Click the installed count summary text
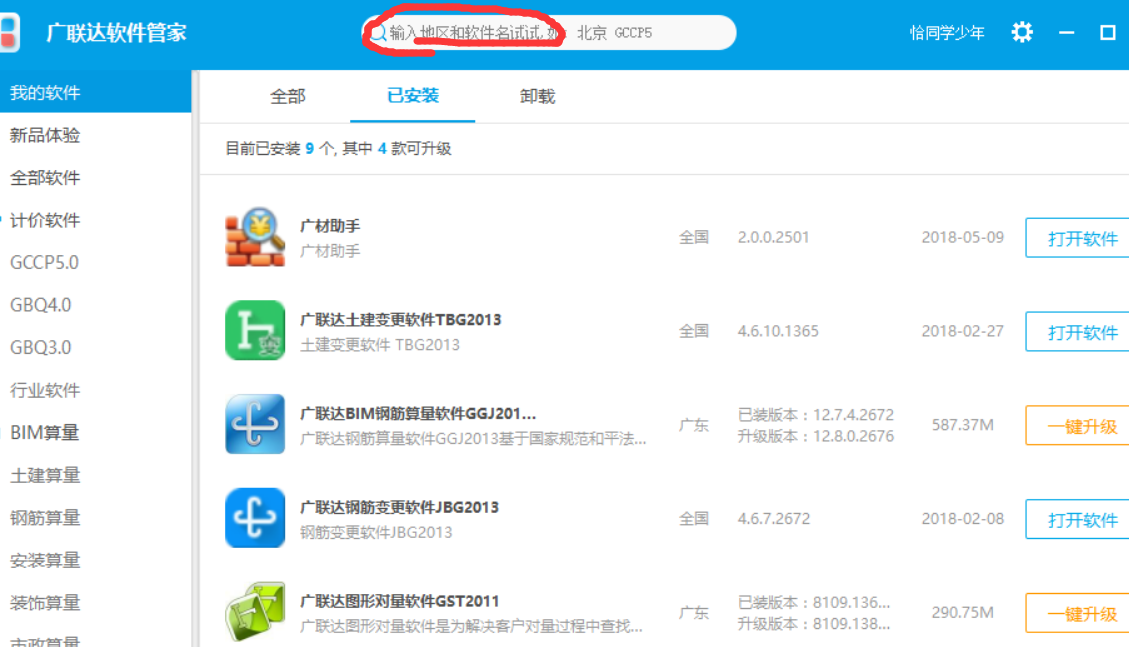 338,148
